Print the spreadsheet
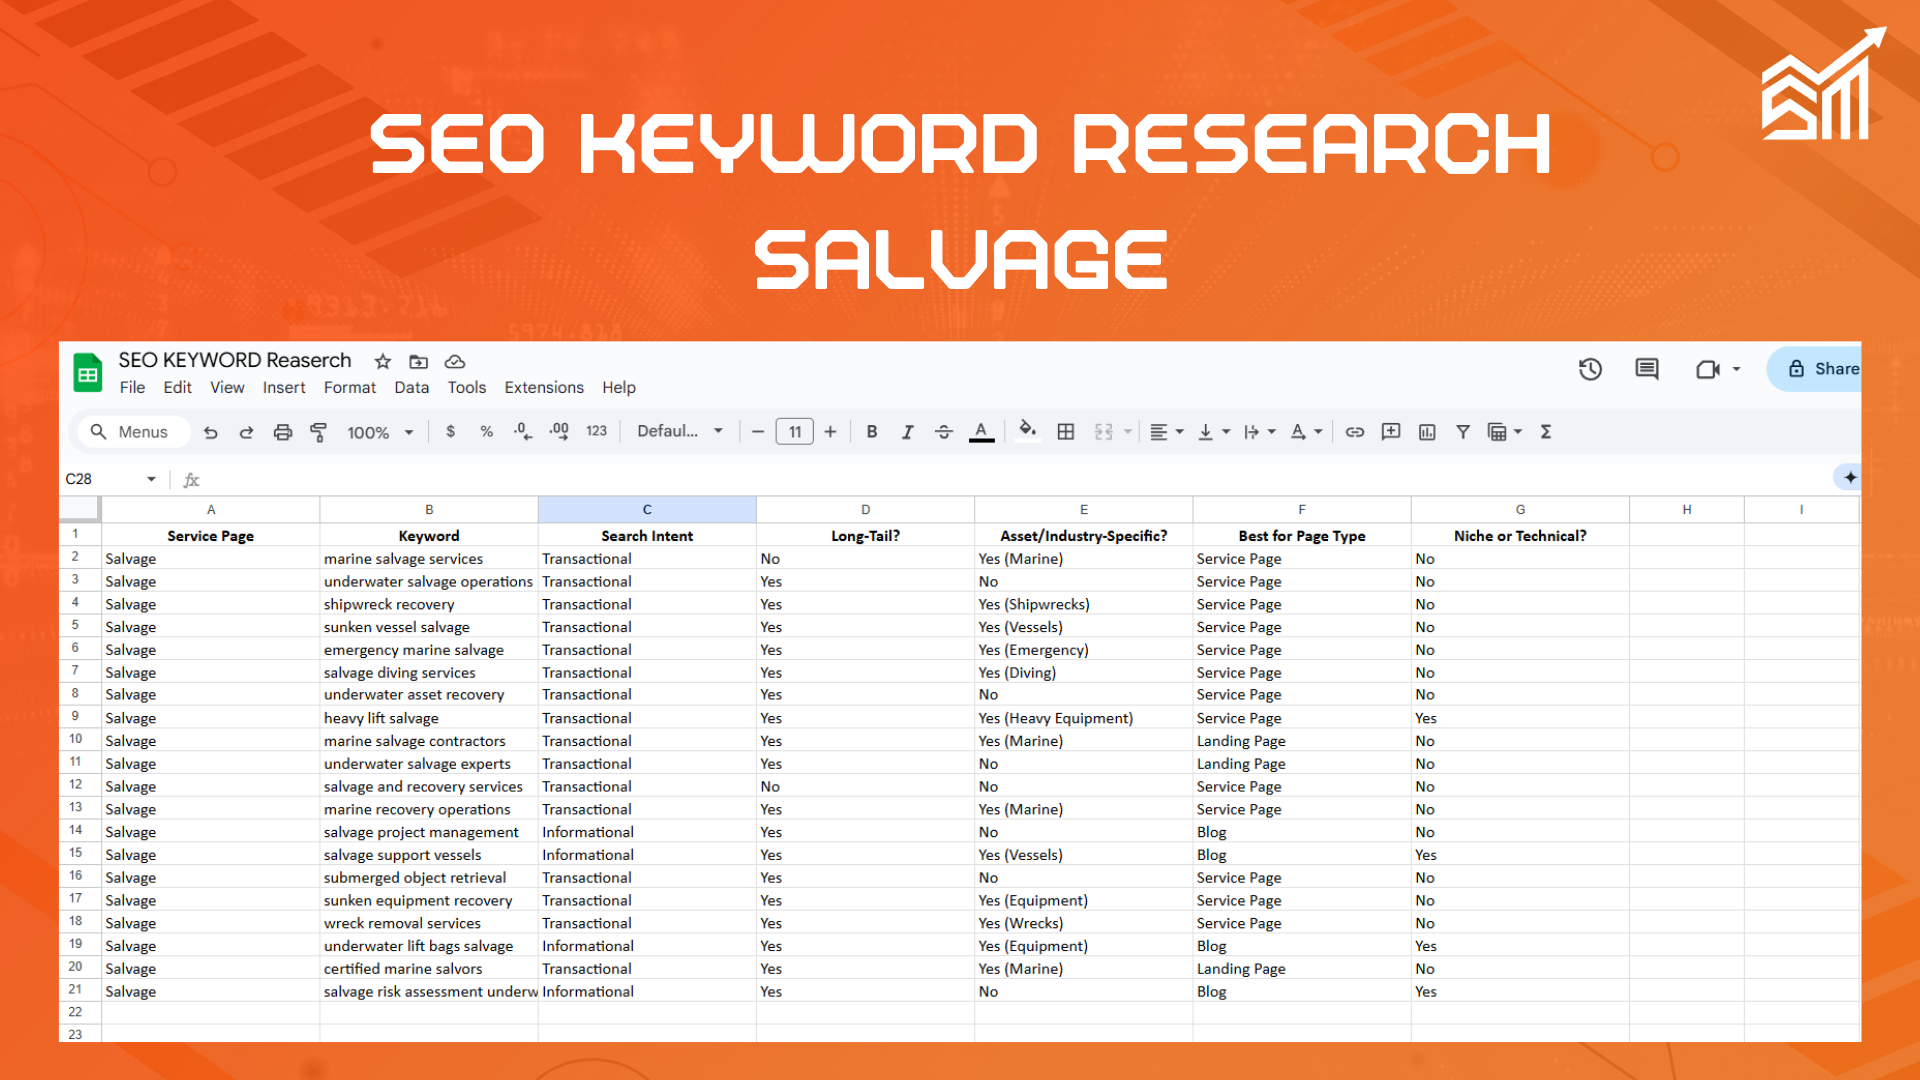This screenshot has width=1920, height=1080. coord(283,432)
